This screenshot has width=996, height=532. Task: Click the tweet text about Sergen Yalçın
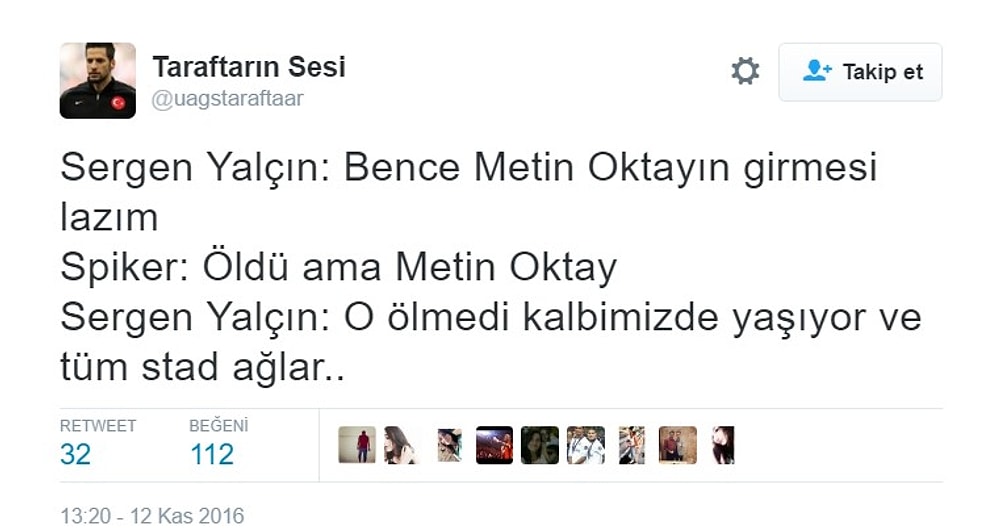490,267
